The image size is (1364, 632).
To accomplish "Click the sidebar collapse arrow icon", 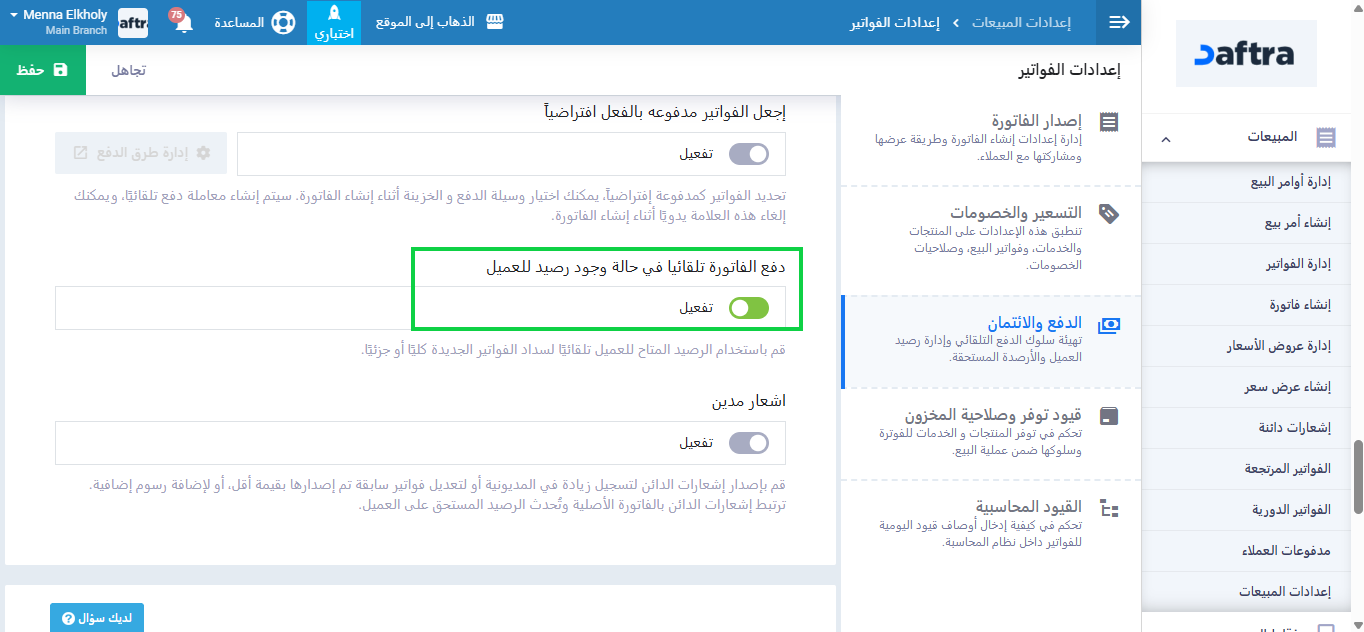I will pyautogui.click(x=1119, y=22).
